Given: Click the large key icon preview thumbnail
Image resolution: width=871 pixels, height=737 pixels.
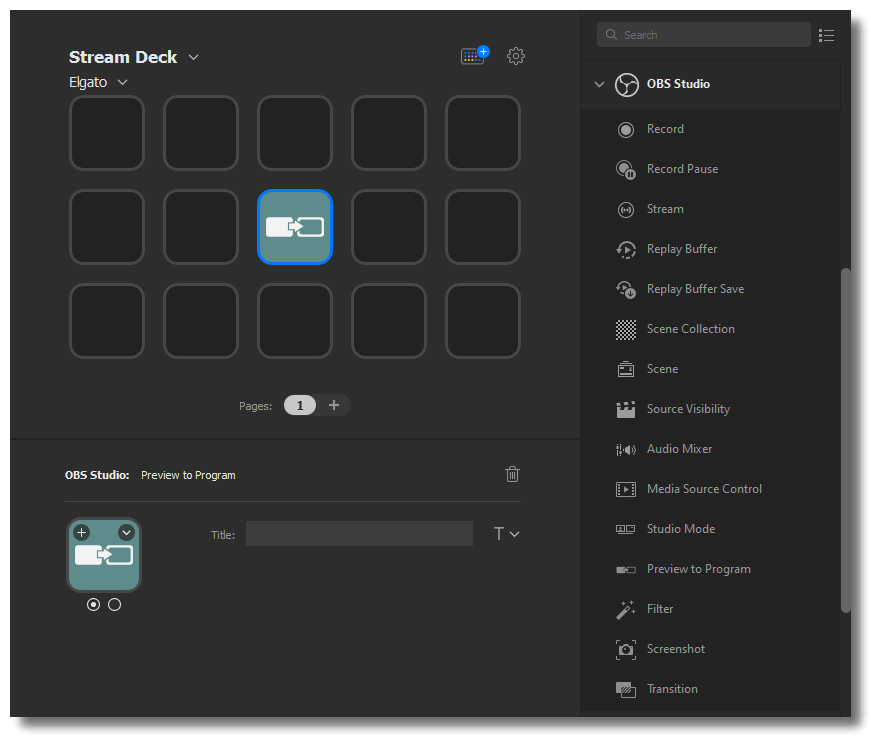Looking at the screenshot, I should click(x=104, y=555).
